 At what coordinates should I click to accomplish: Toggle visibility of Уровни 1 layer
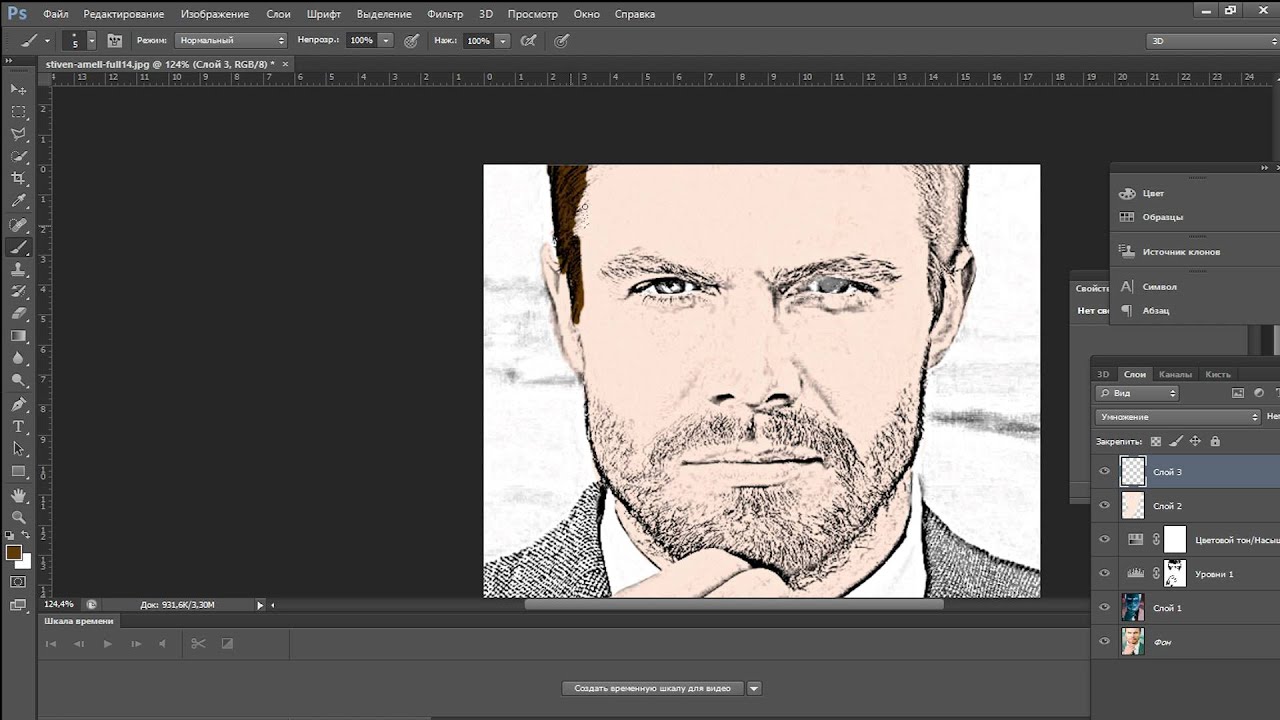pyautogui.click(x=1104, y=574)
